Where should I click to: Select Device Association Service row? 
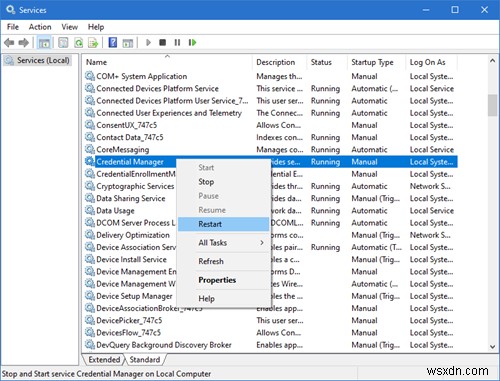[270, 247]
